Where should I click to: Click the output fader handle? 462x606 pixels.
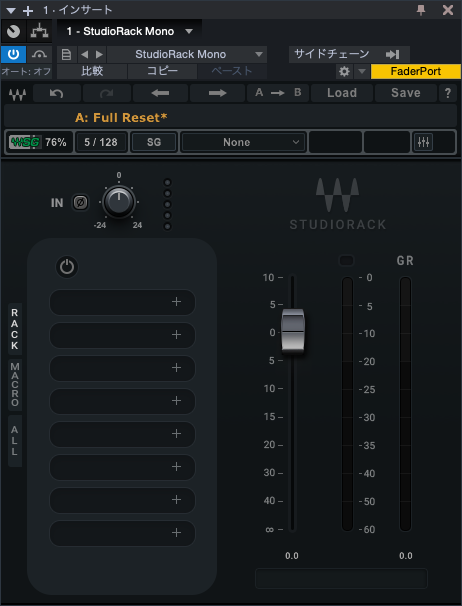point(293,331)
